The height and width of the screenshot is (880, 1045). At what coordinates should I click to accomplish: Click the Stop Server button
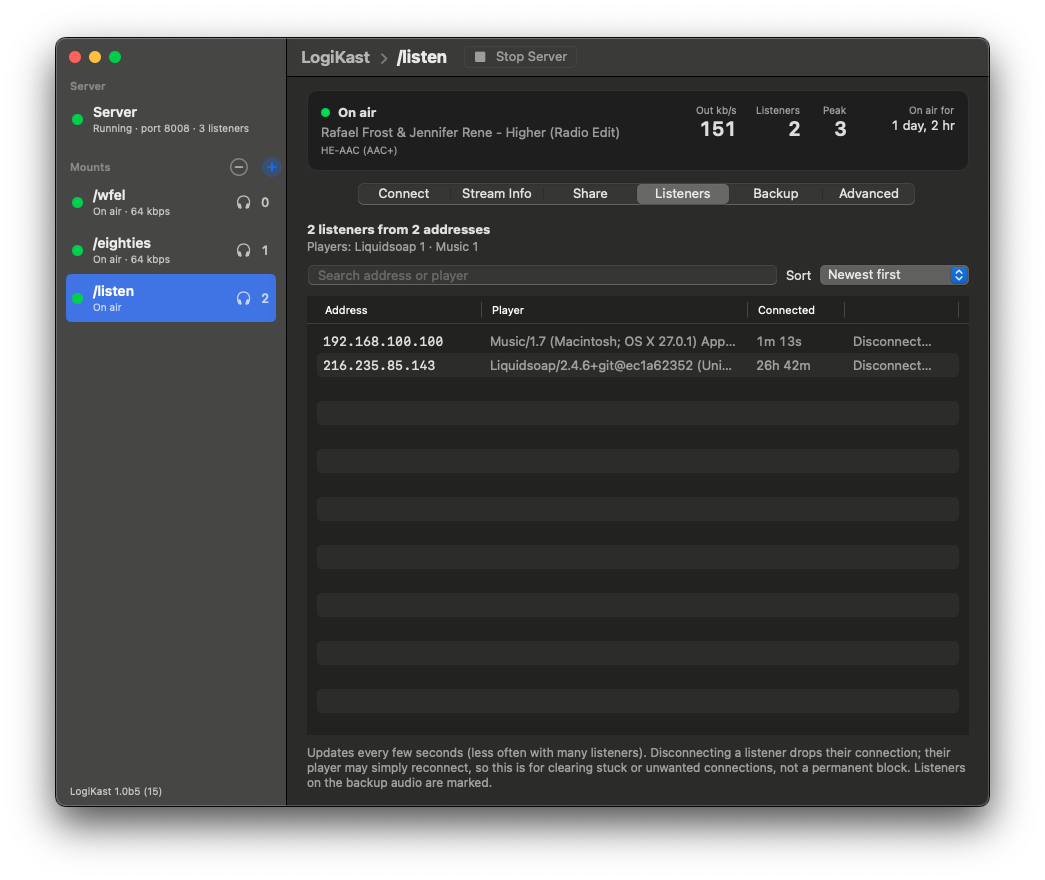pyautogui.click(x=520, y=57)
